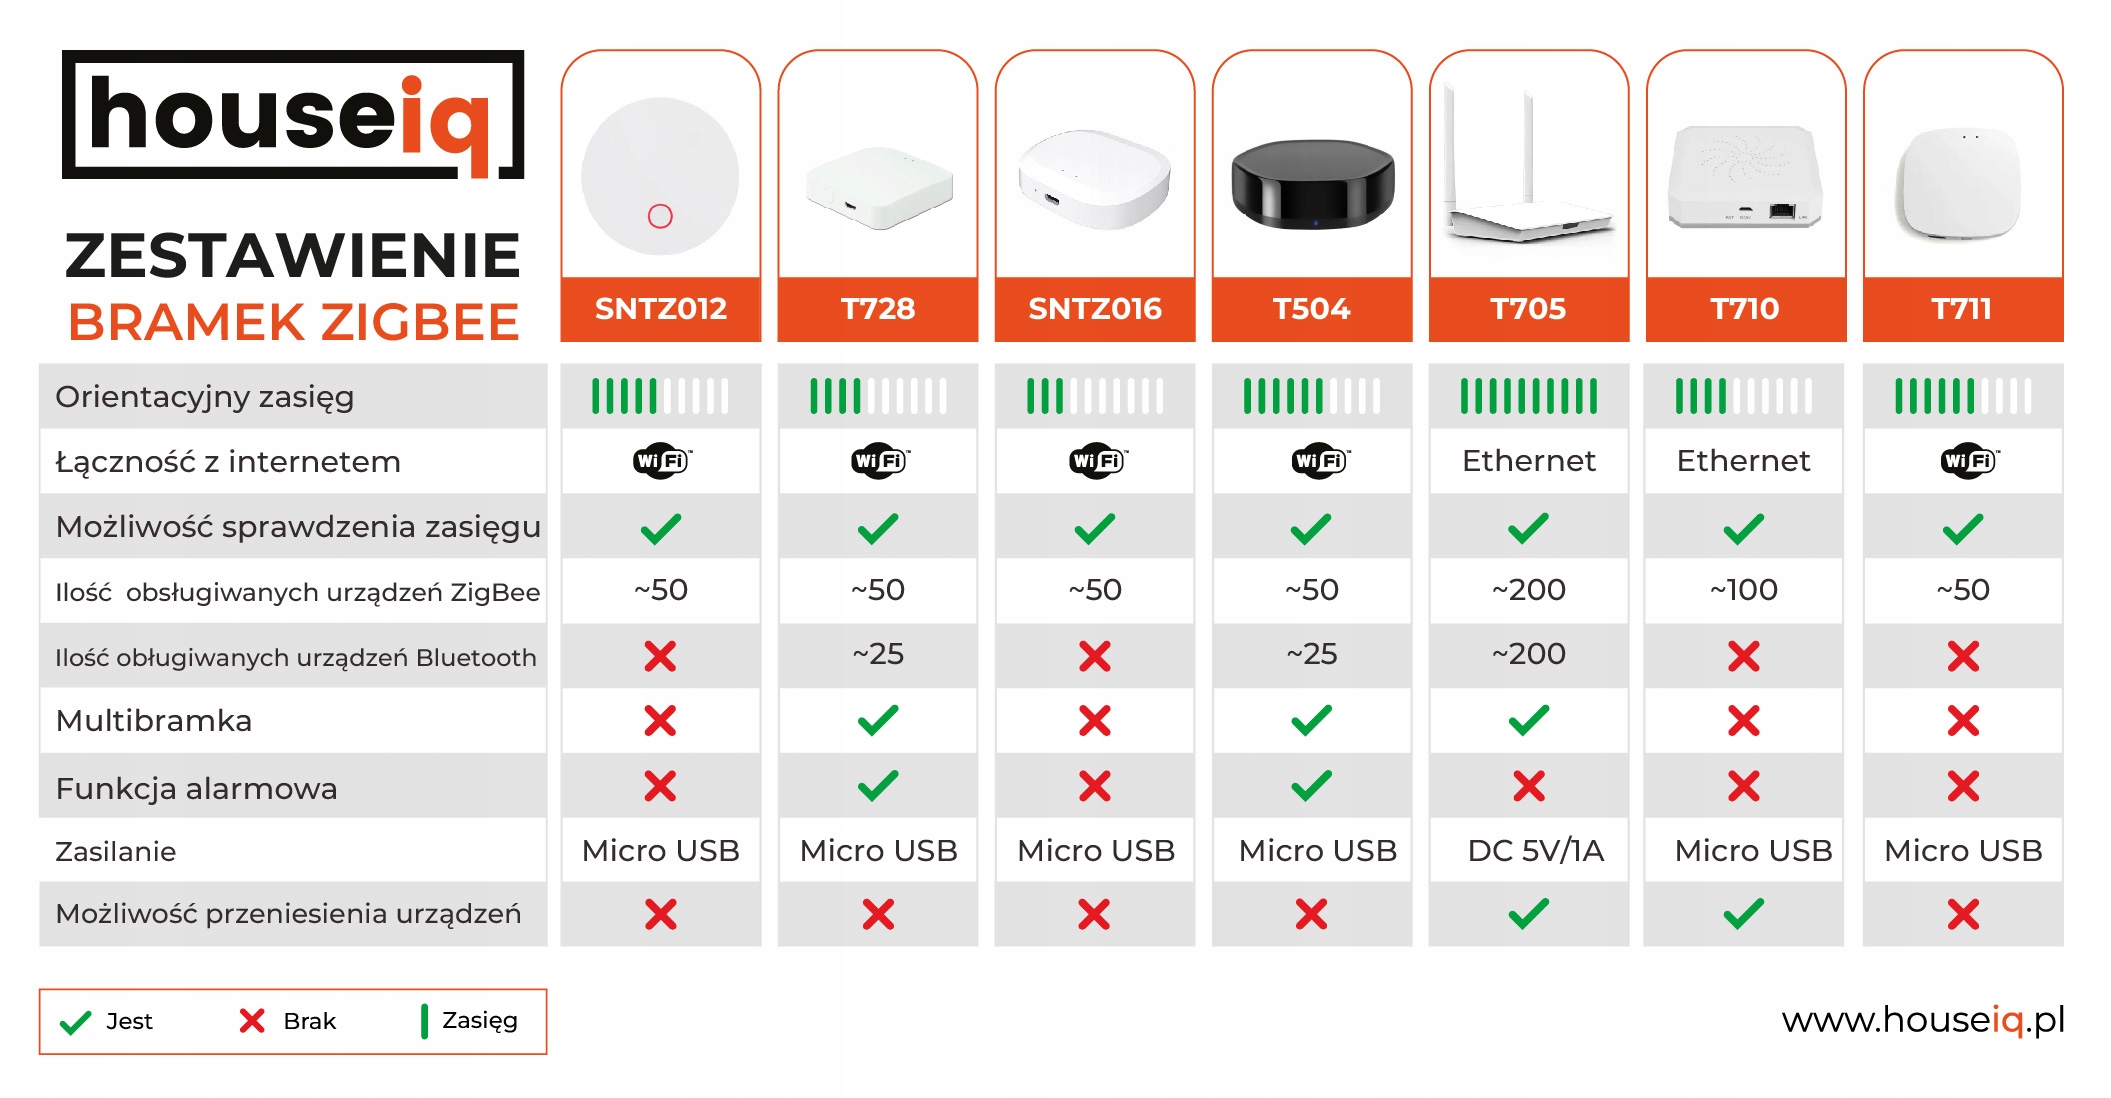Select the T504 column header
Image resolution: width=2111 pixels, height=1098 pixels.
coord(1311,308)
